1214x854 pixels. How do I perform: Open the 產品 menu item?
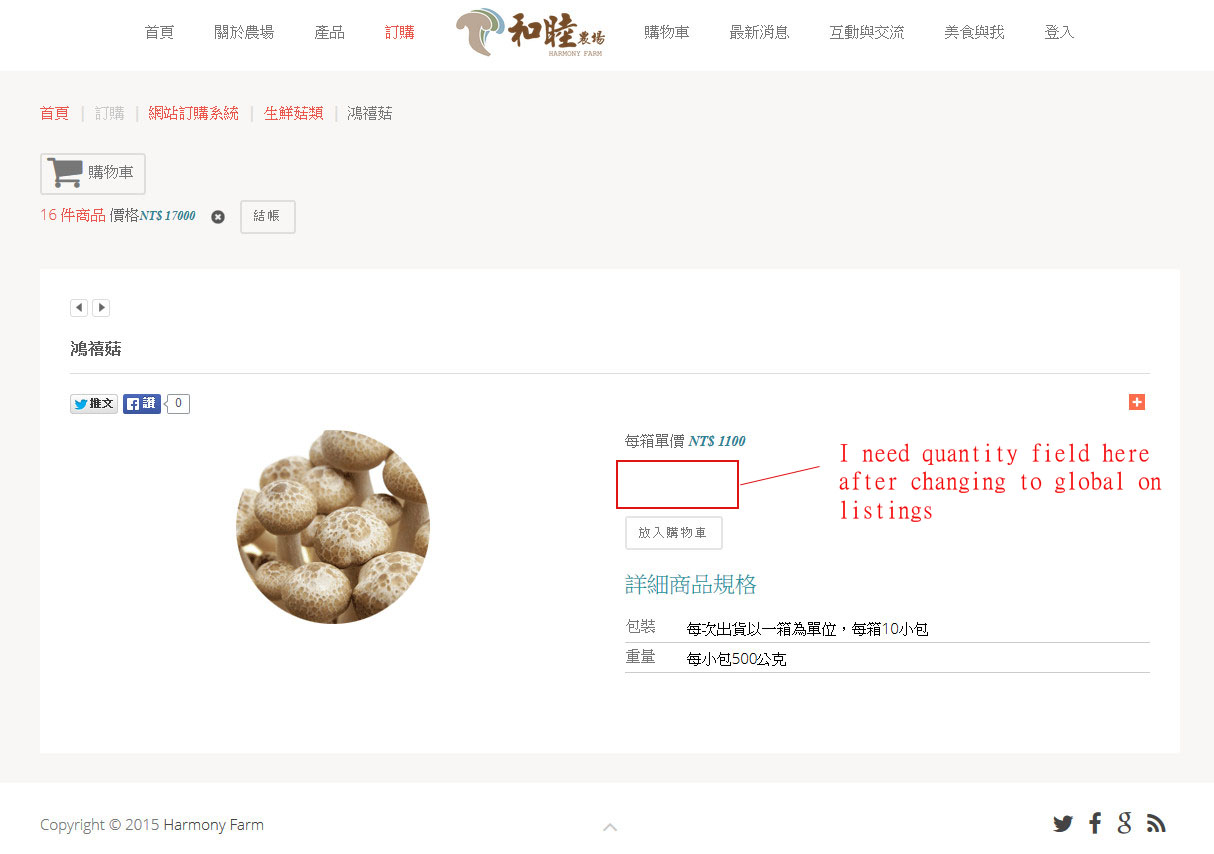click(x=330, y=32)
